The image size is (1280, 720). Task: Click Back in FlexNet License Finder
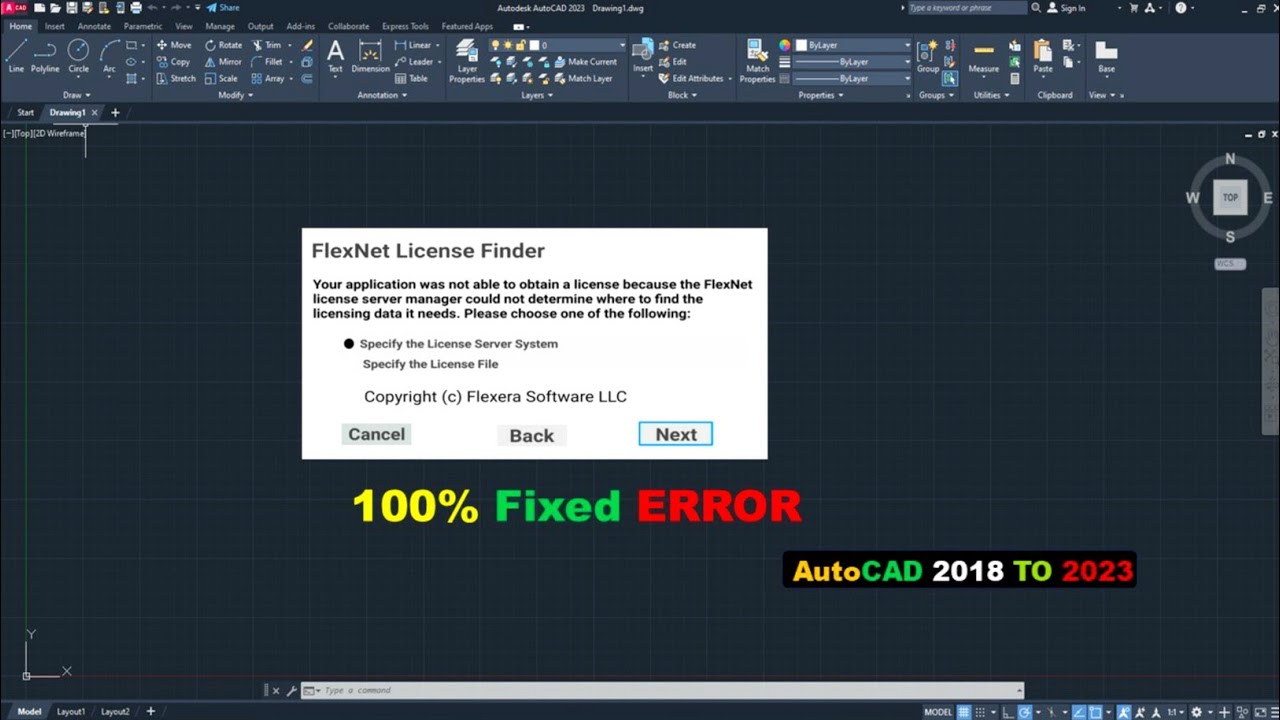tap(531, 435)
